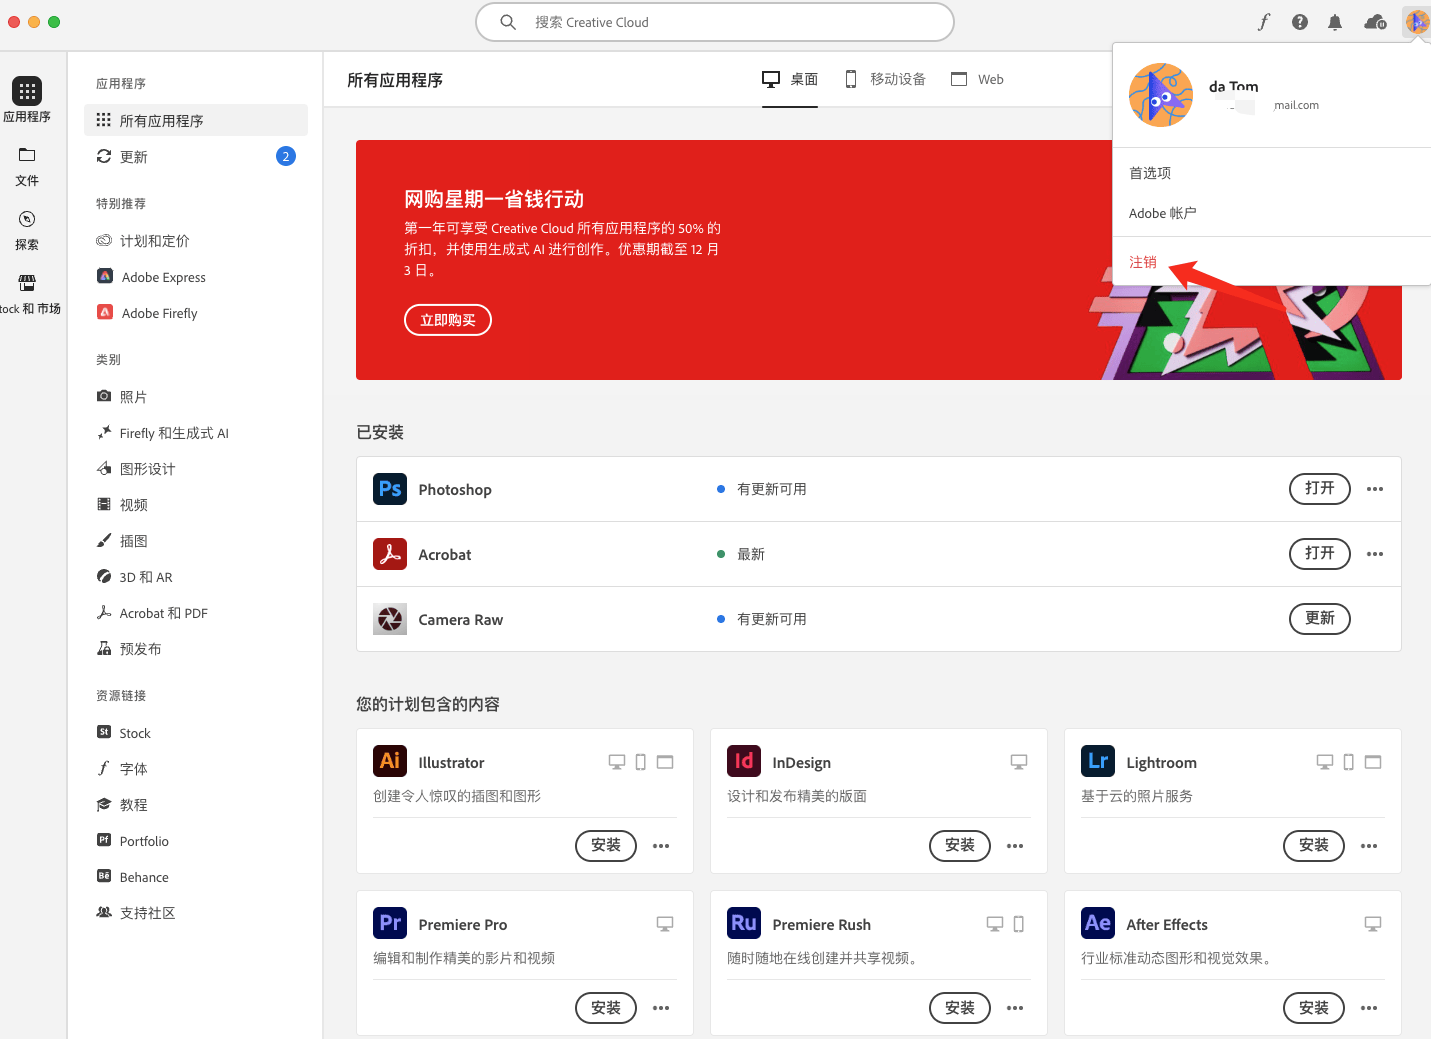The width and height of the screenshot is (1431, 1039).
Task: Select the 预发布 category
Action: pos(196,649)
